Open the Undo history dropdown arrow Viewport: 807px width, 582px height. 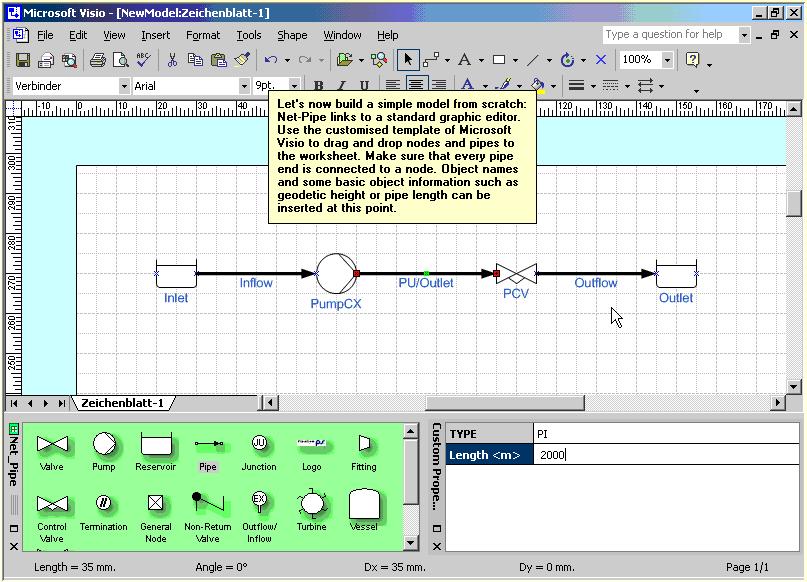[287, 61]
